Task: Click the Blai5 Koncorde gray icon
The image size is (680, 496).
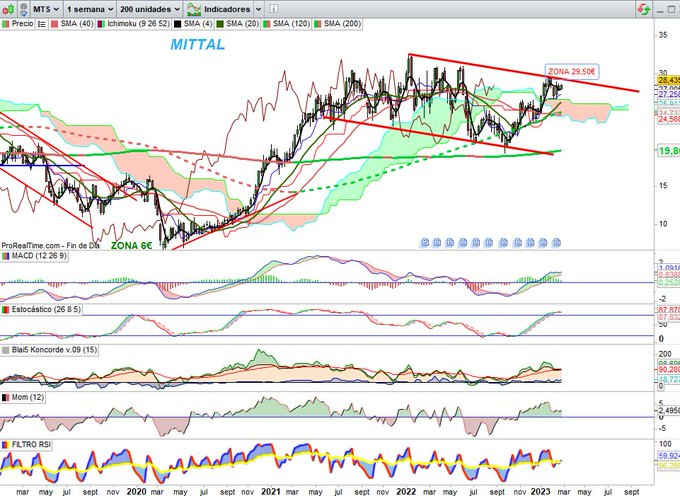Action: pos(6,350)
